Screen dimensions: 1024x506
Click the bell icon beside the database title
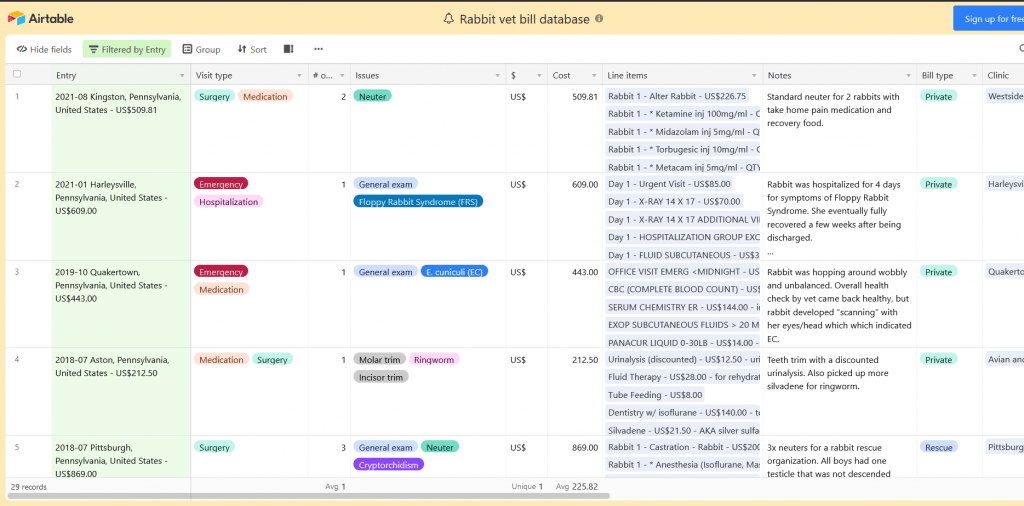click(x=449, y=19)
